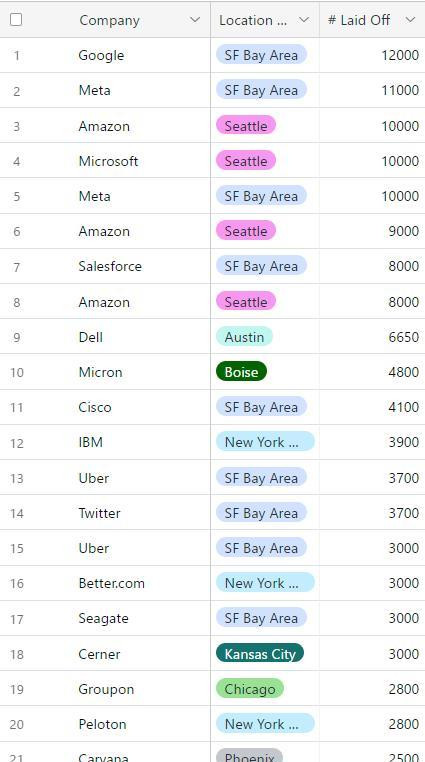Viewport: 425px width, 762px height.
Task: Click the 12000 laid off value
Action: (x=400, y=55)
